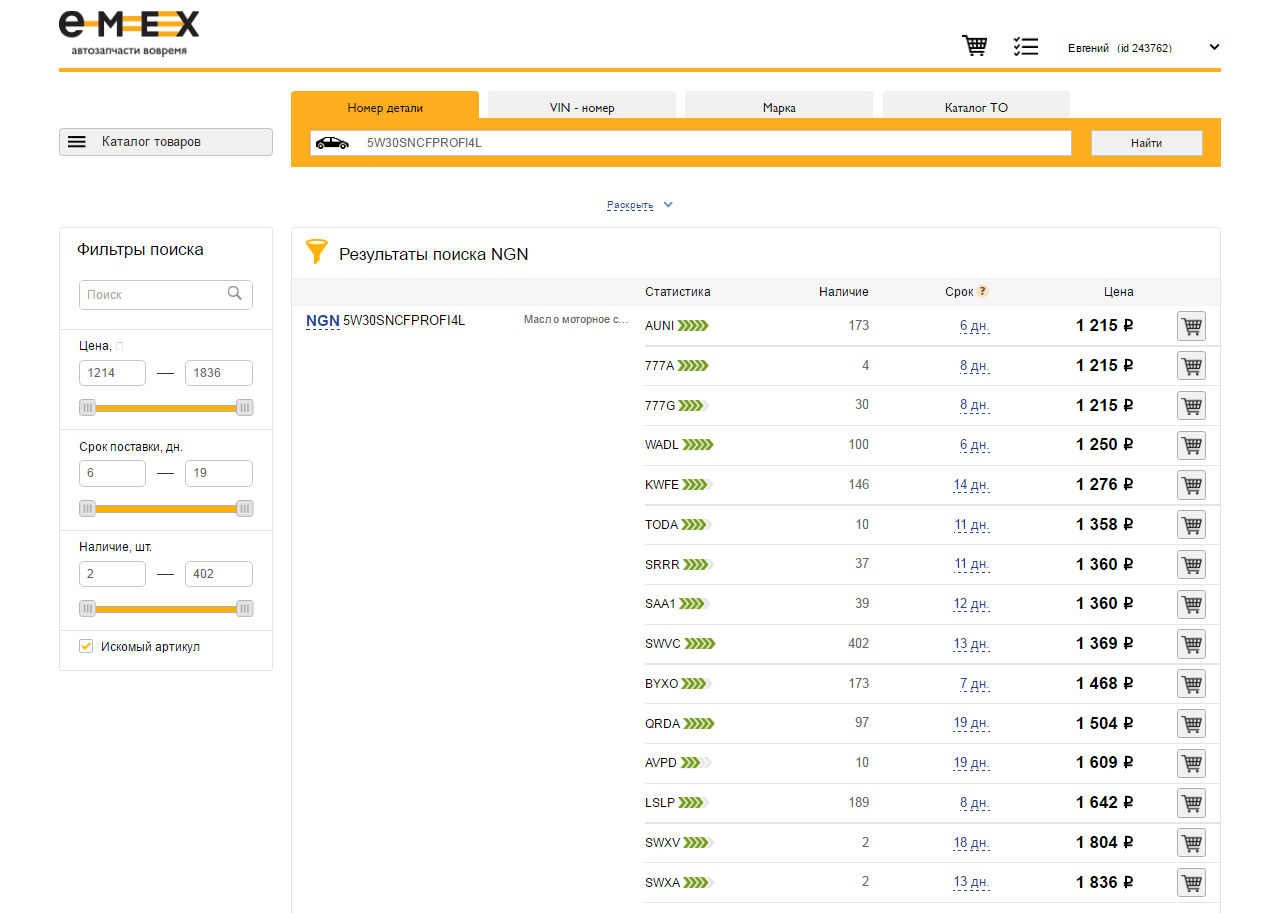
Task: Click the 14 дн. delivery link for KWFE
Action: pyautogui.click(x=971, y=485)
